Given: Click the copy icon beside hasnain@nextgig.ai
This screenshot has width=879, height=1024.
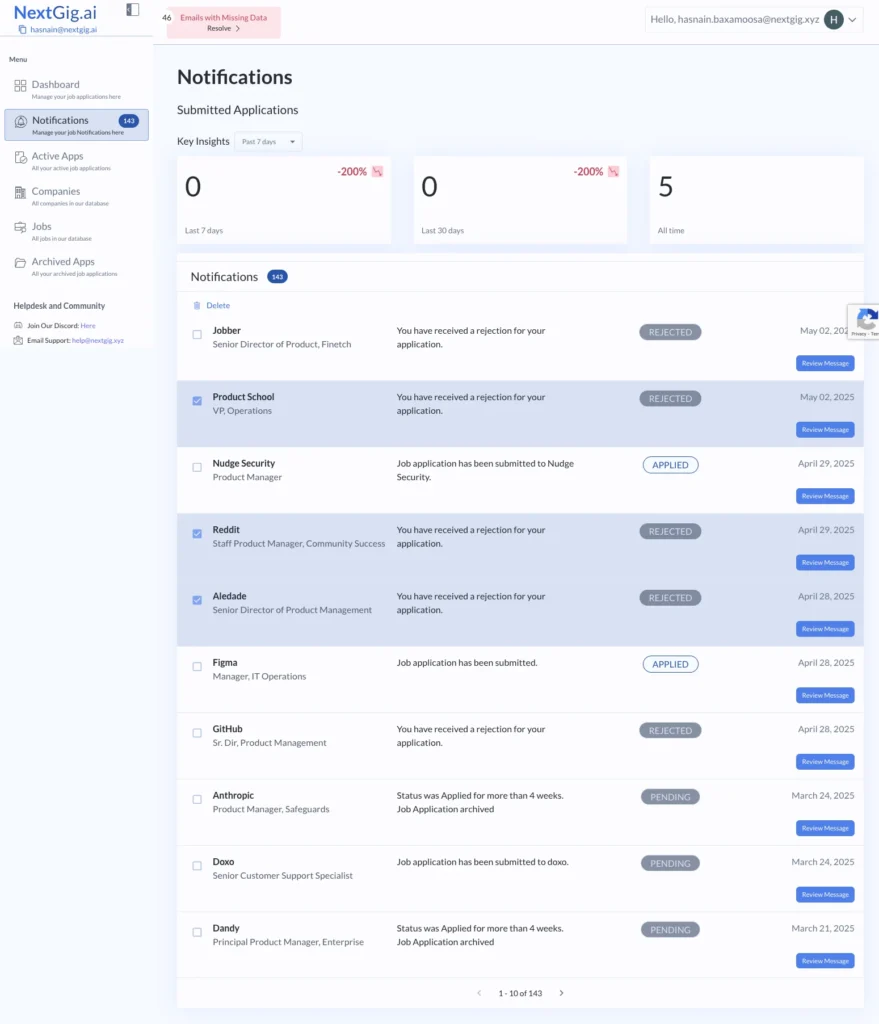Looking at the screenshot, I should point(22,29).
